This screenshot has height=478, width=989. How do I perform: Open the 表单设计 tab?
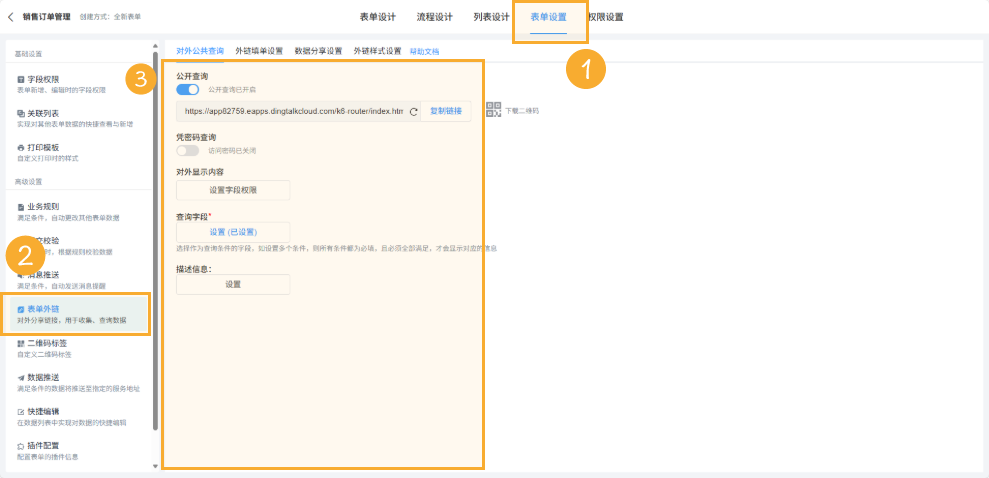pyautogui.click(x=378, y=17)
